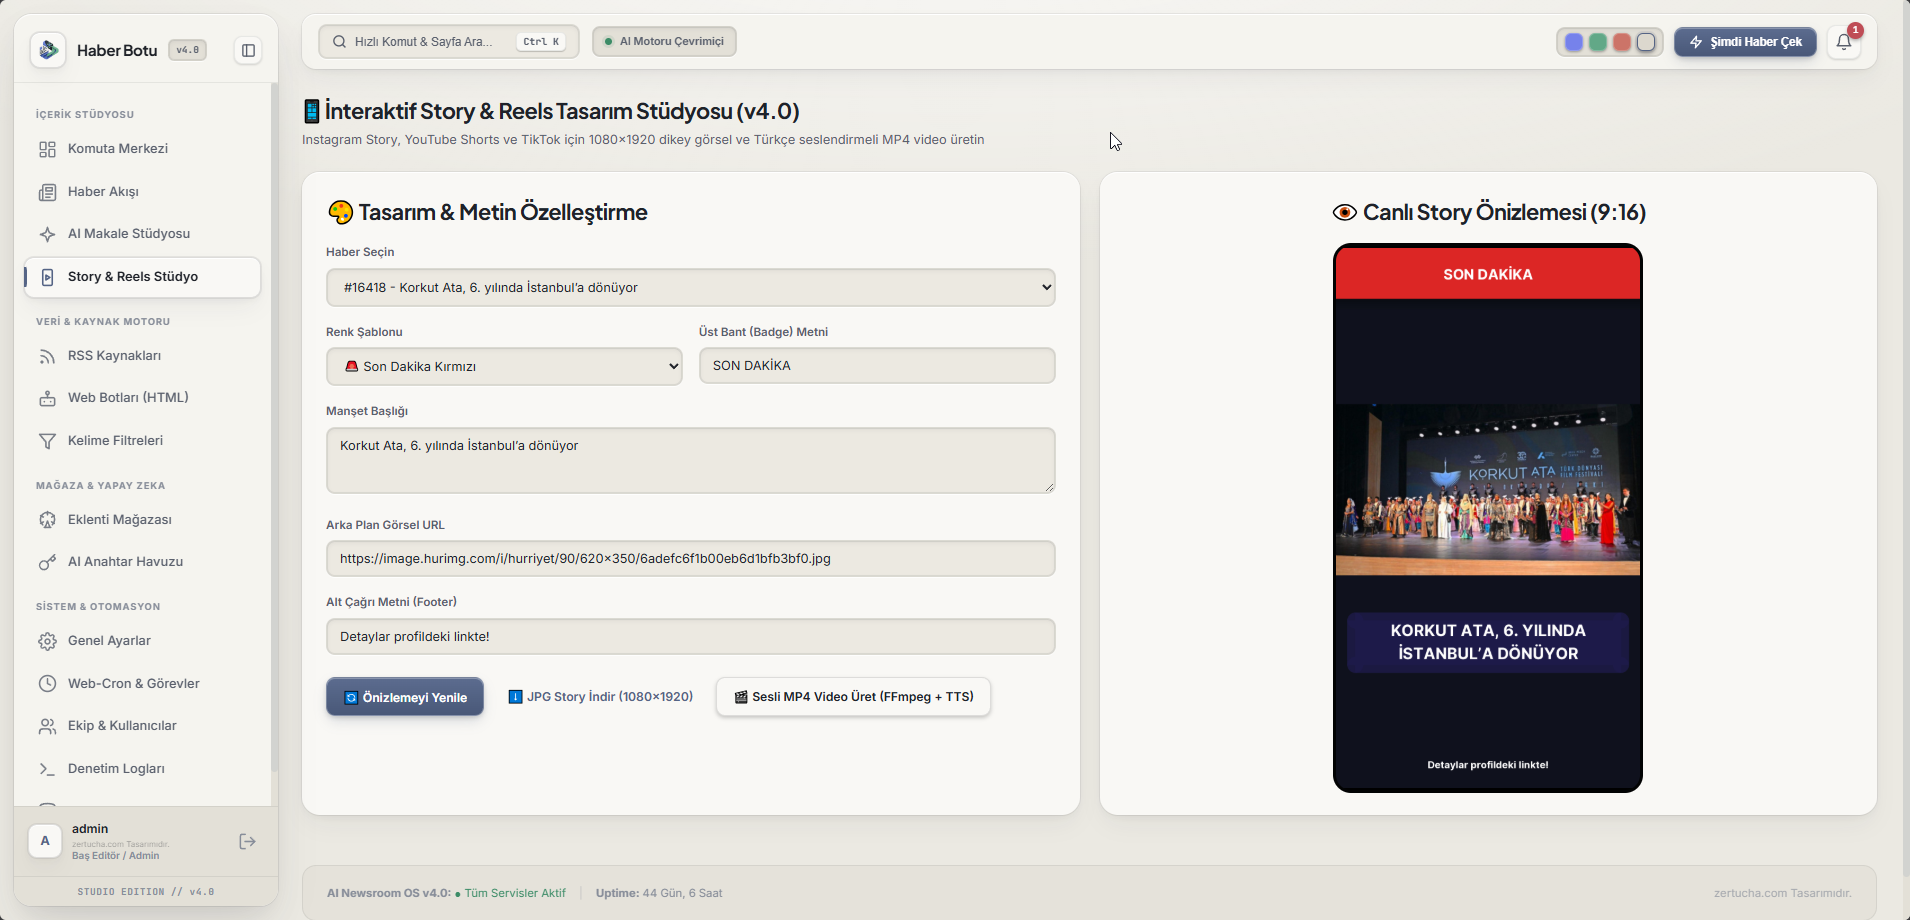
Task: Click the Tüm Servisler Aktif status text
Action: pos(515,894)
